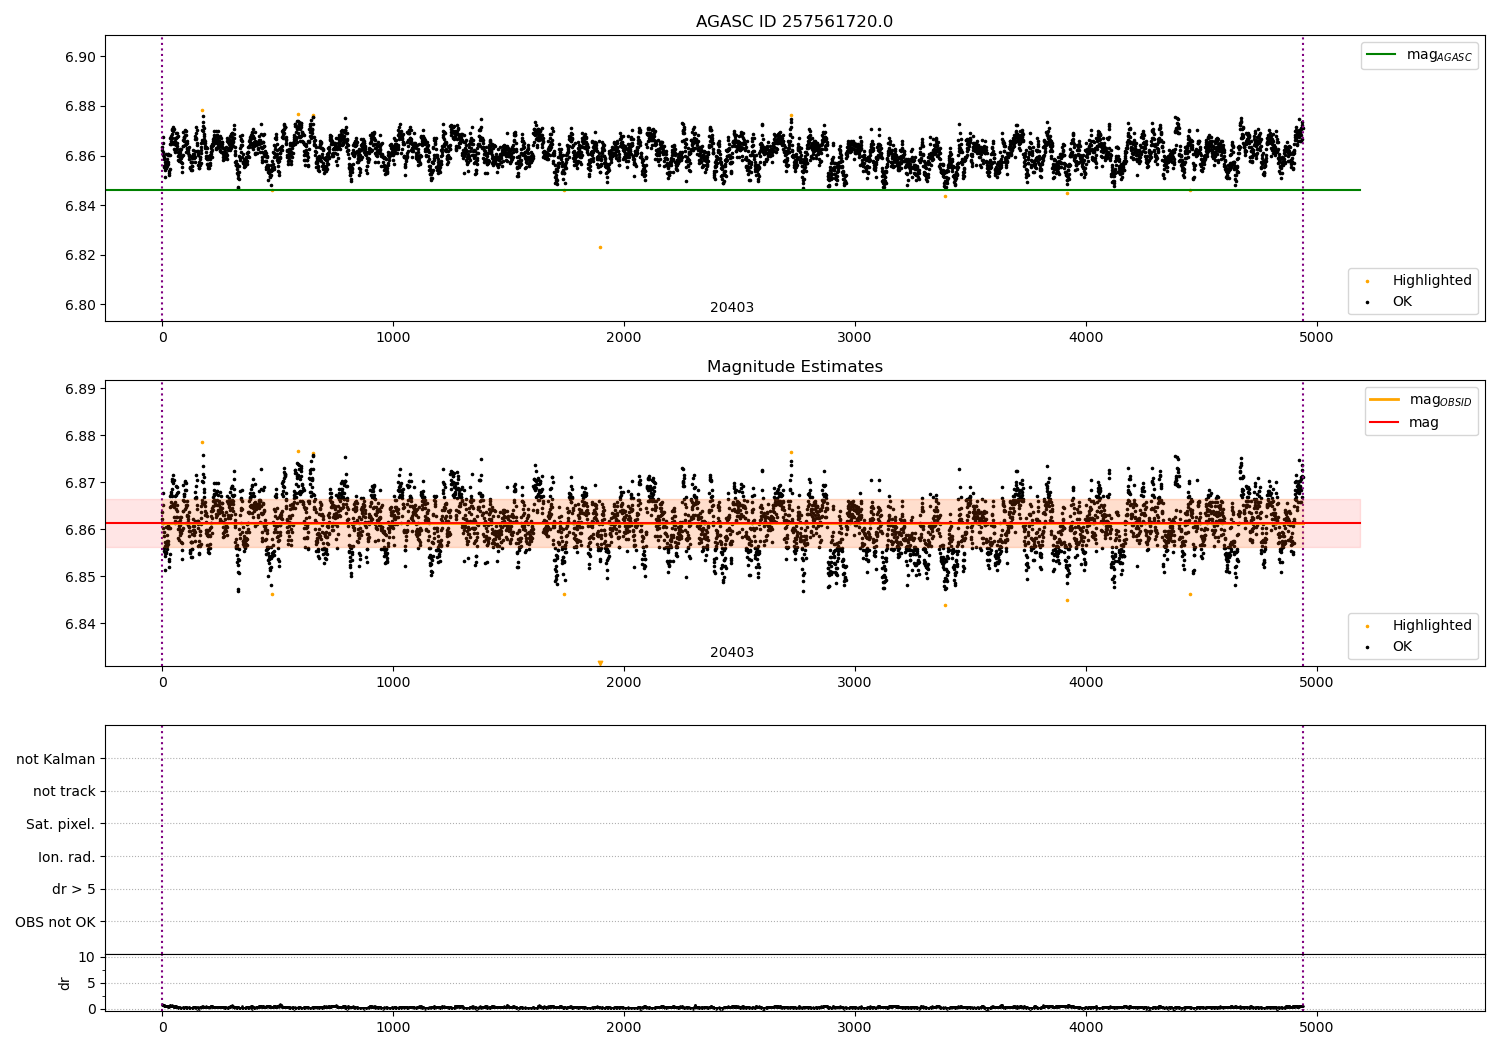Click the green mag AGASC legend line swatch

(x=1382, y=55)
